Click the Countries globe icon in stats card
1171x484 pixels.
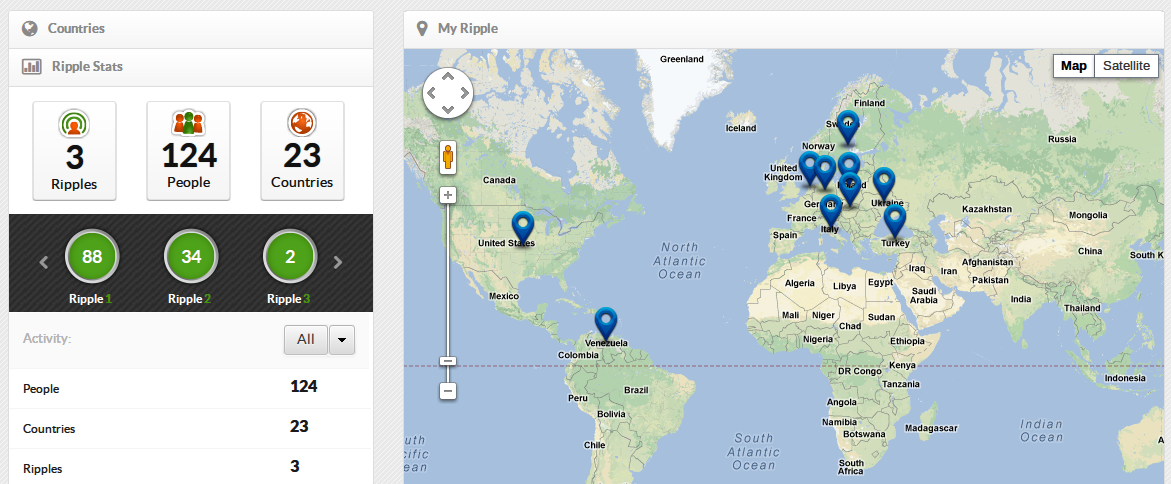(302, 123)
